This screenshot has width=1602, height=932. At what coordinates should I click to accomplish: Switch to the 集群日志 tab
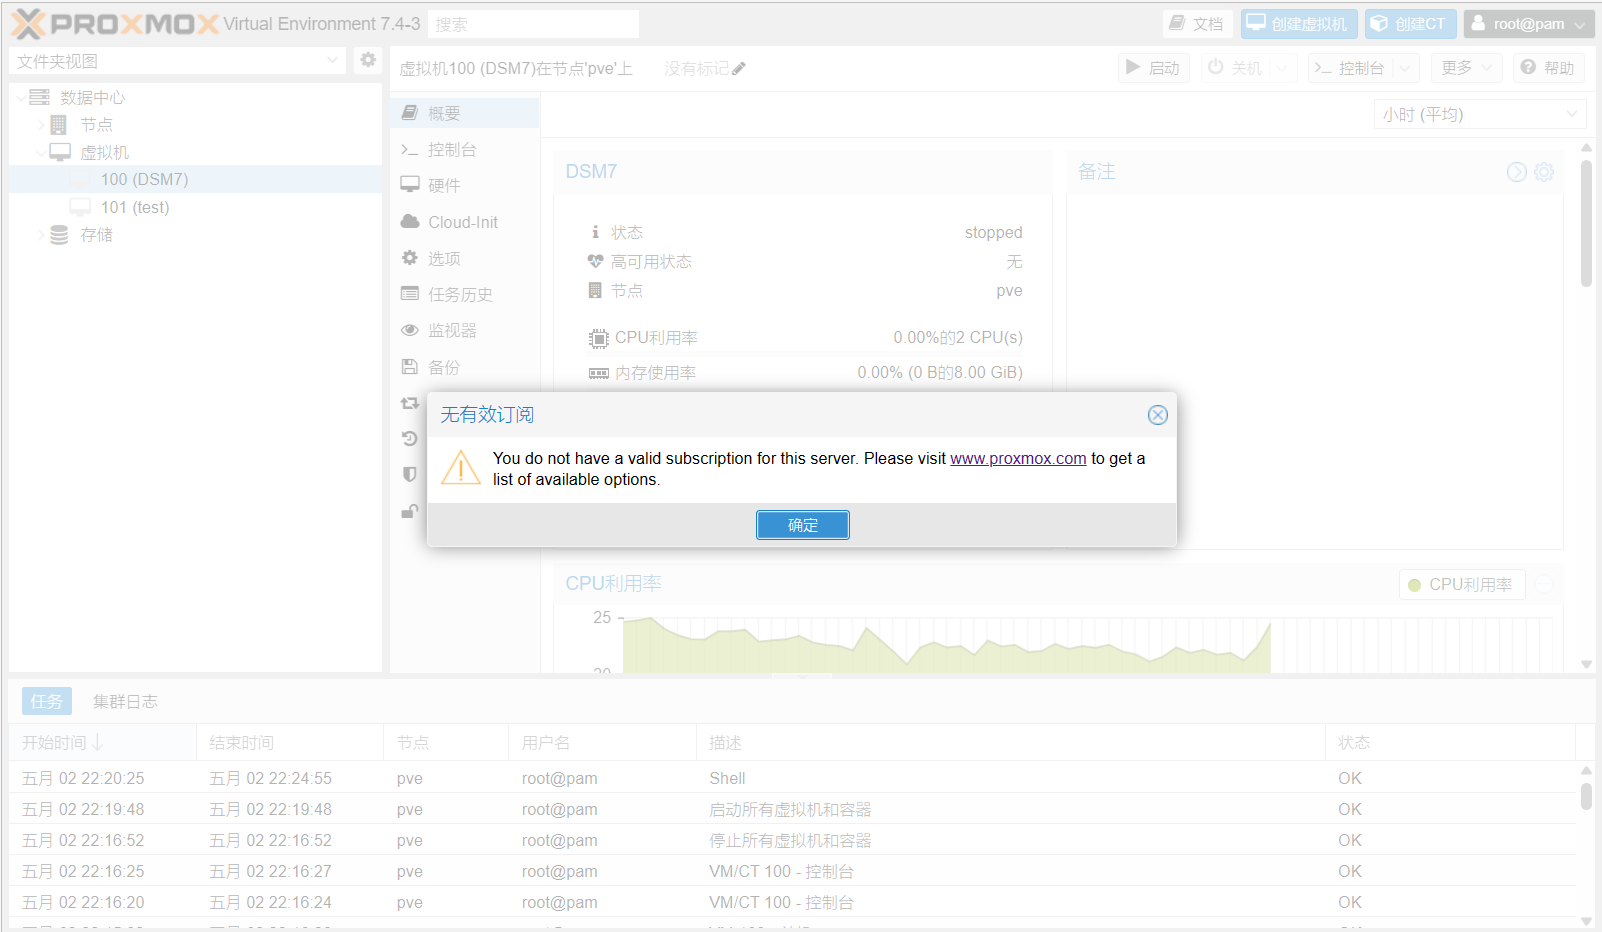click(125, 702)
